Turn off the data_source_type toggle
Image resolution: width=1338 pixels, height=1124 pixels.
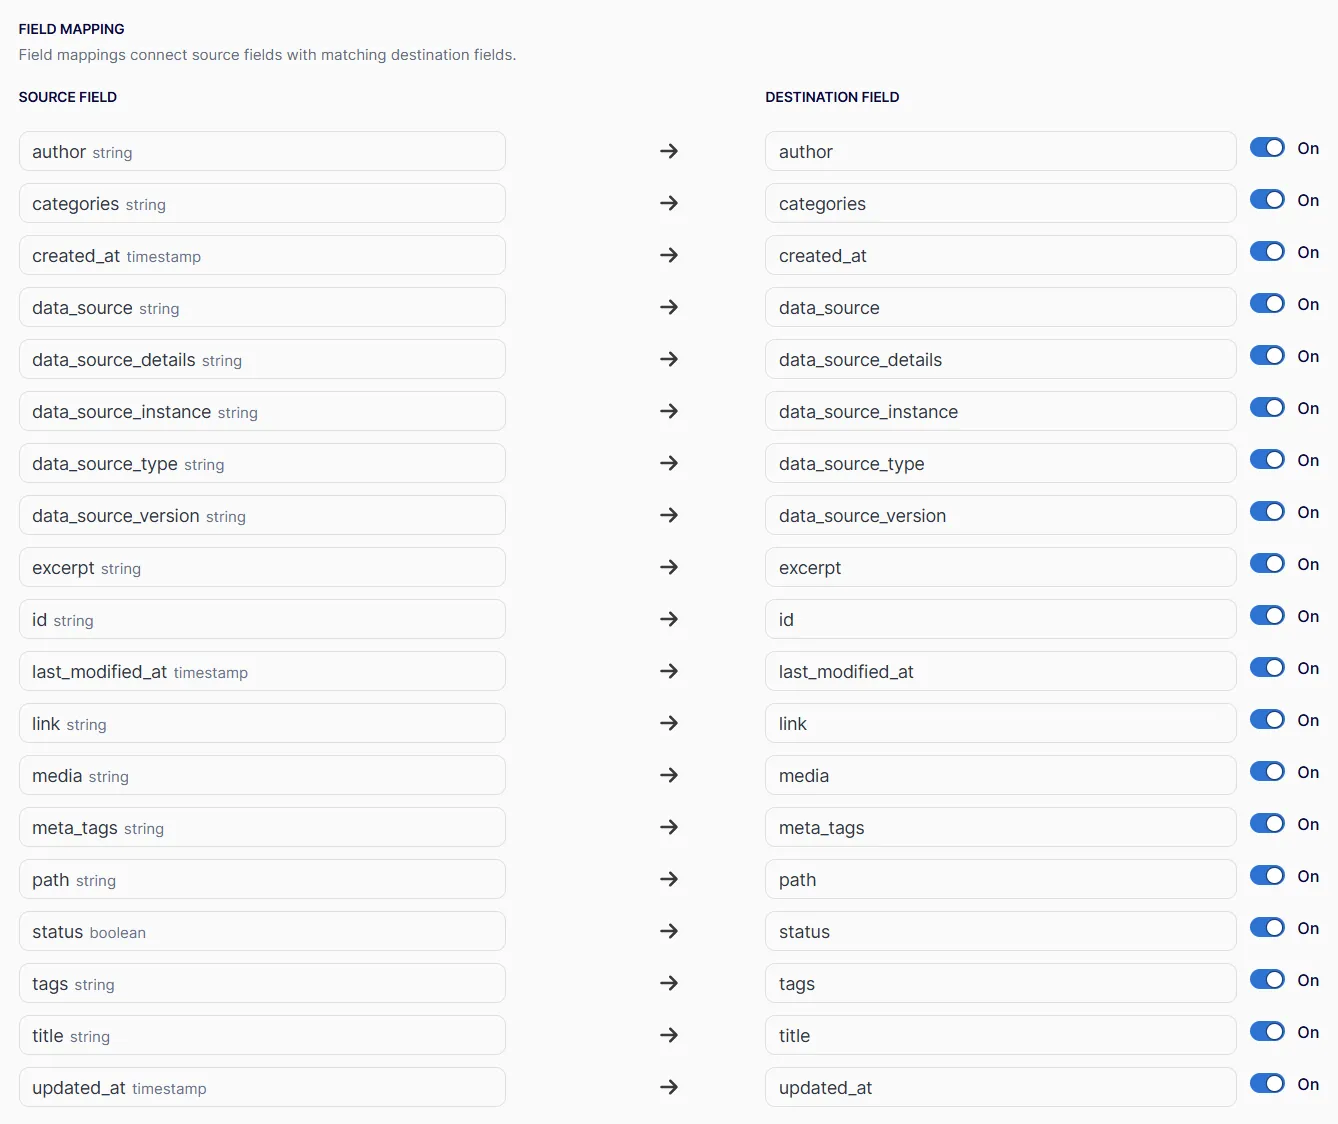click(x=1267, y=460)
